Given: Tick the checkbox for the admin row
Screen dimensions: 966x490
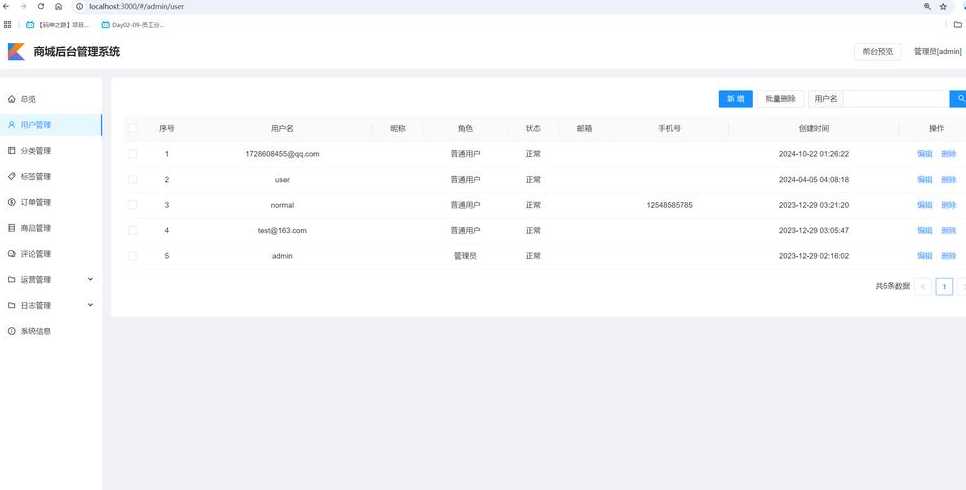Looking at the screenshot, I should point(132,255).
